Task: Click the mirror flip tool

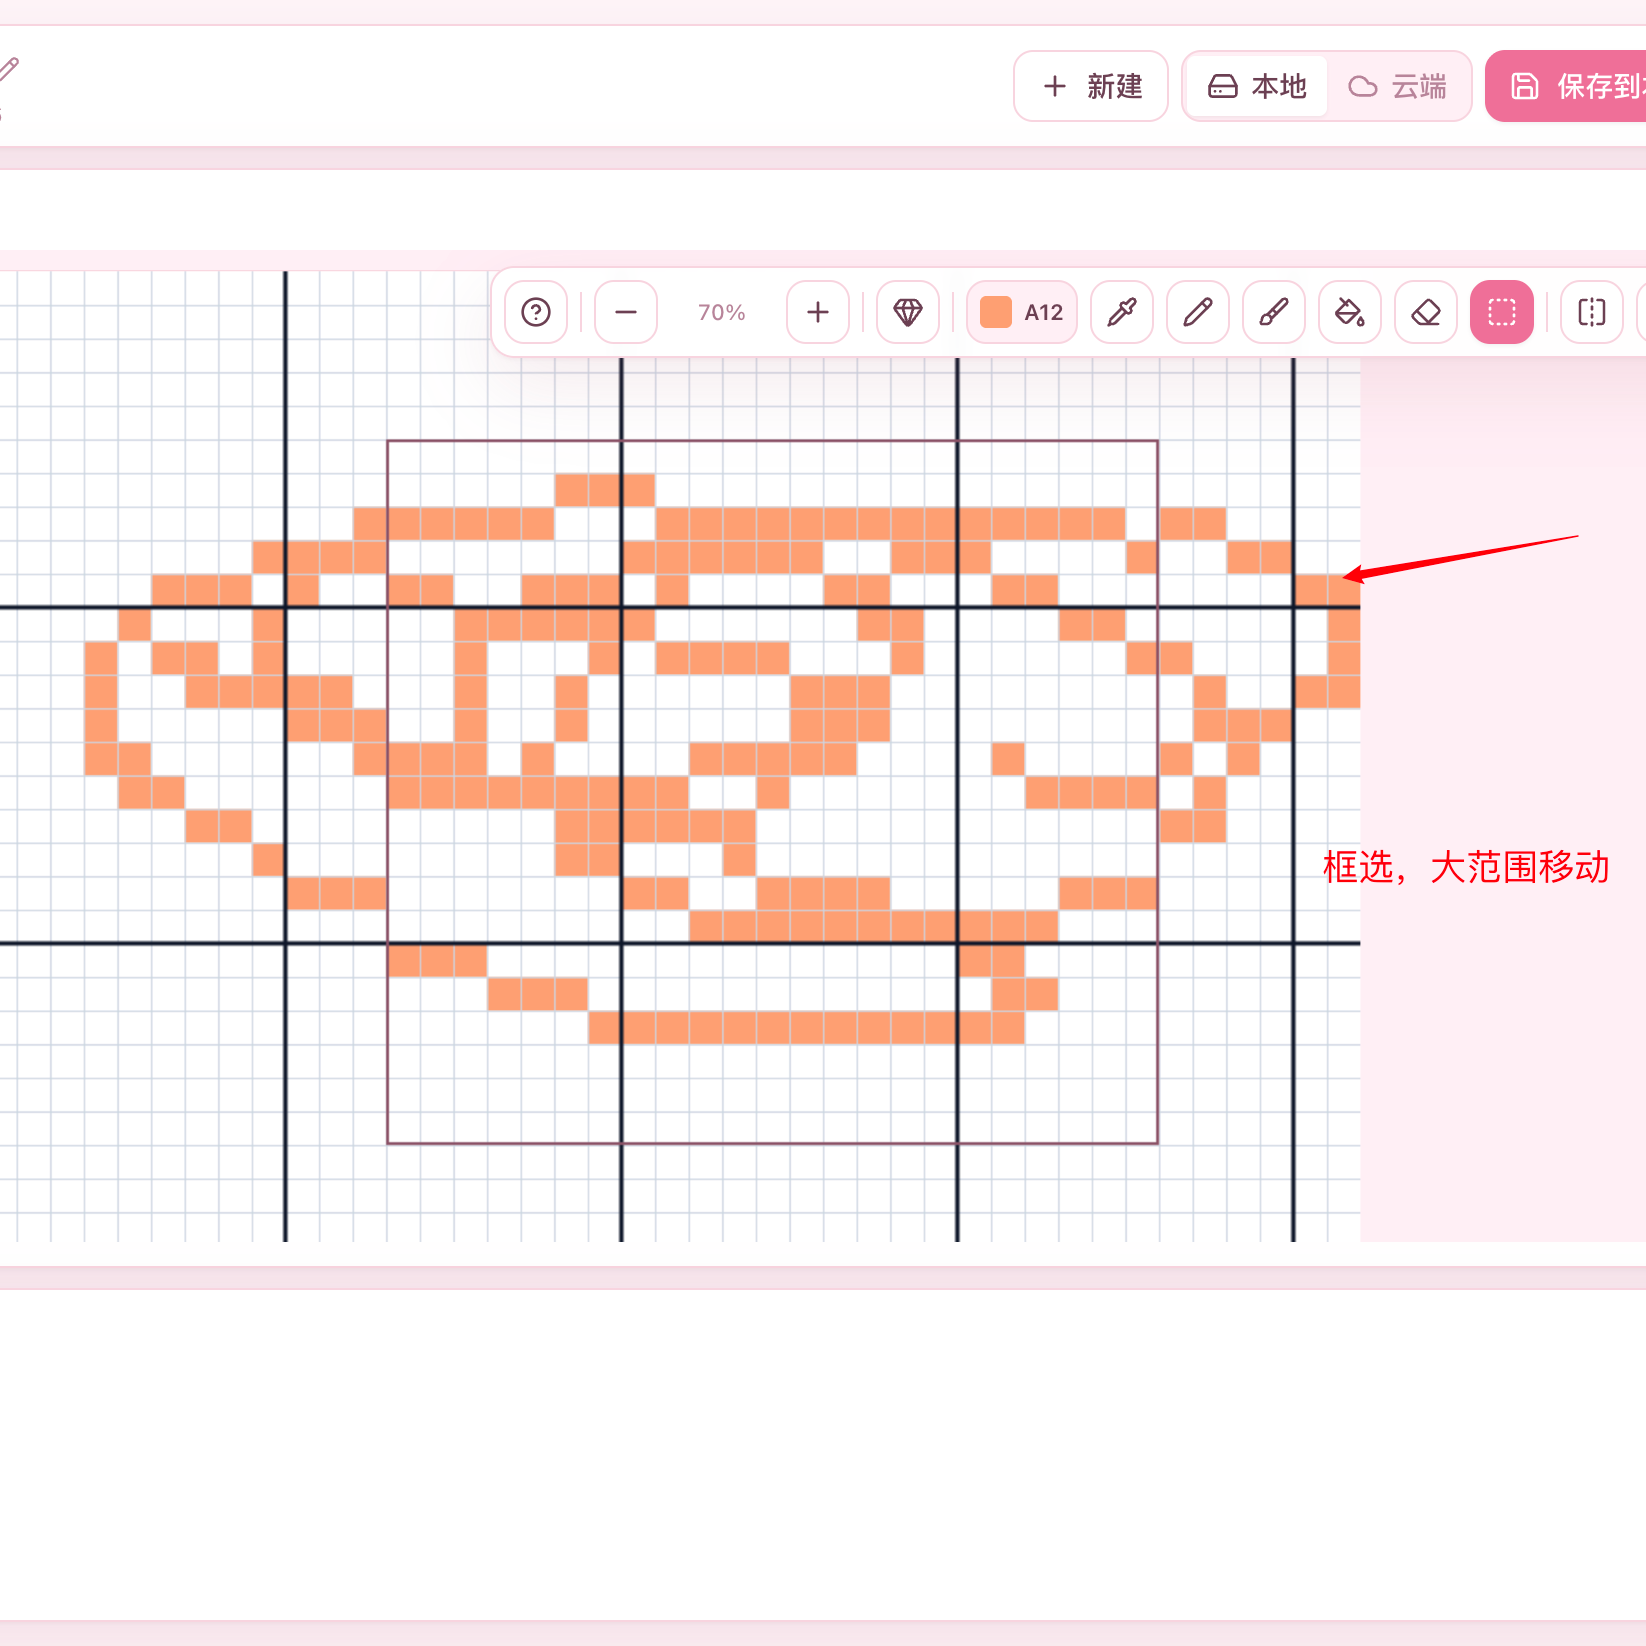Action: click(1592, 312)
